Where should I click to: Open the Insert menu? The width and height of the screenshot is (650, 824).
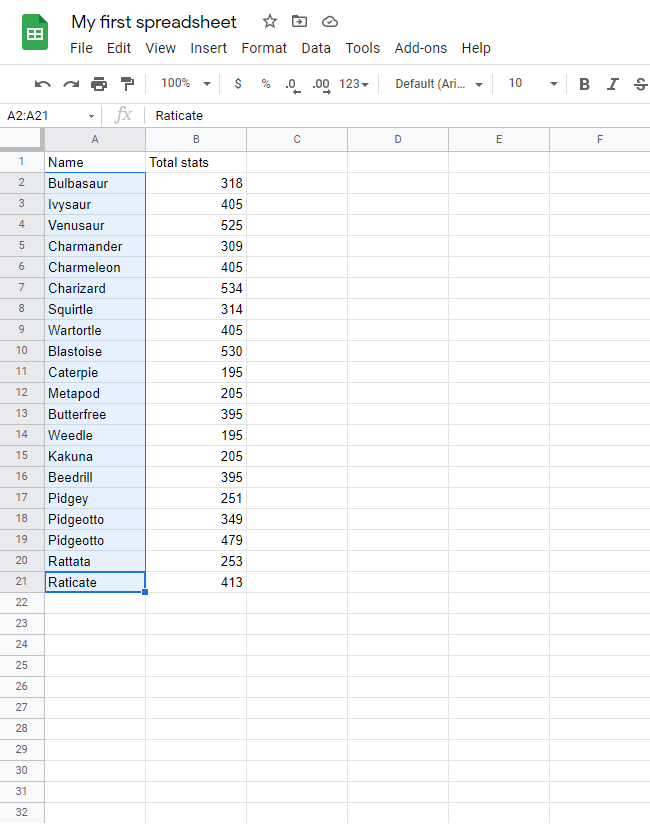tap(208, 48)
